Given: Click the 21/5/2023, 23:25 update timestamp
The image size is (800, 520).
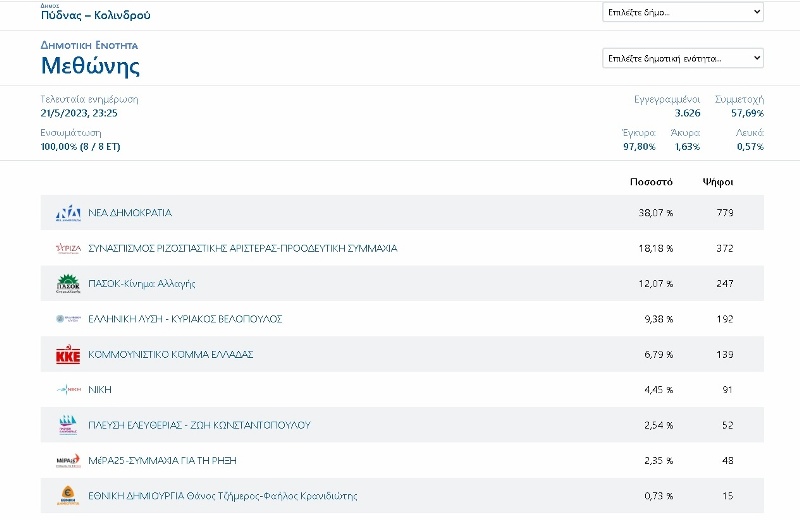Looking at the screenshot, I should click(x=79, y=113).
